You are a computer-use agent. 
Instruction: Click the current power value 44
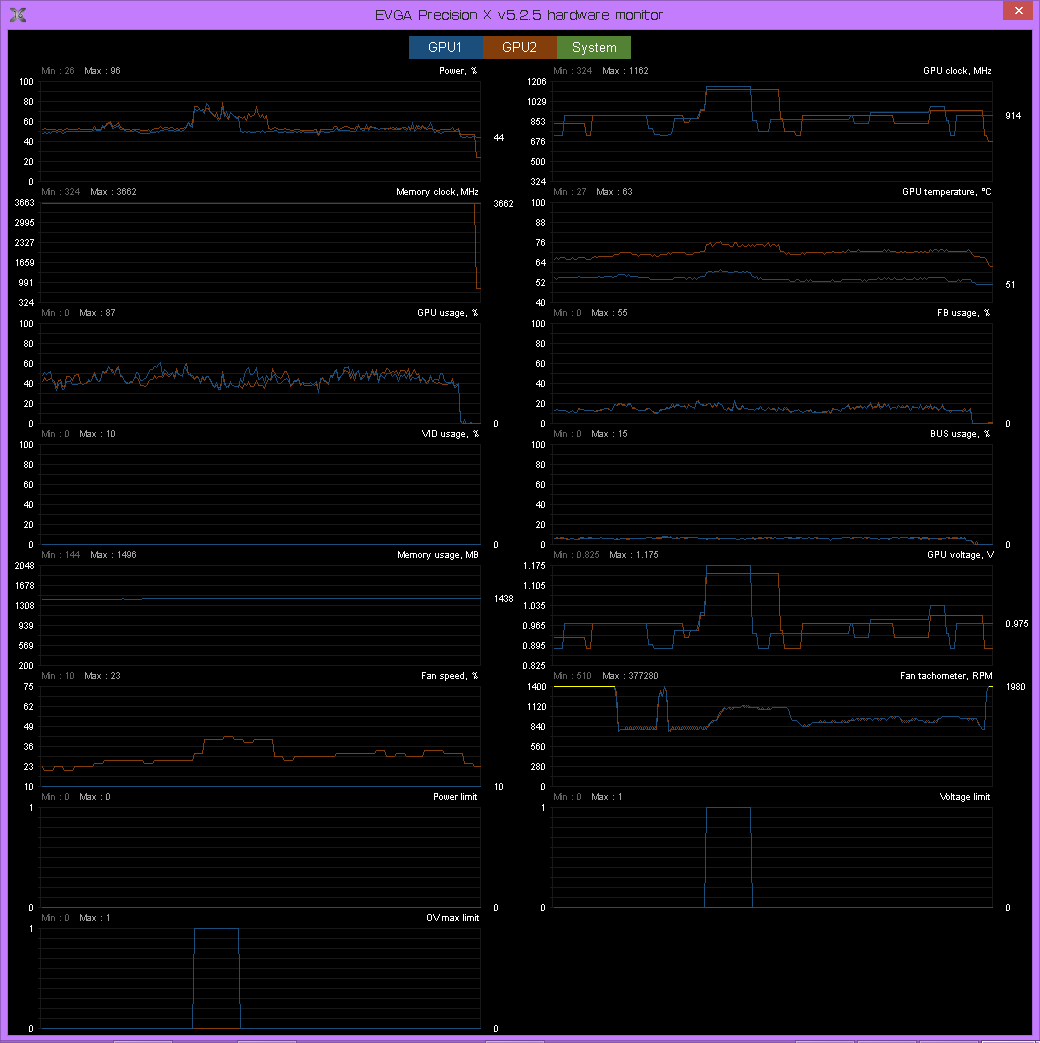(498, 138)
